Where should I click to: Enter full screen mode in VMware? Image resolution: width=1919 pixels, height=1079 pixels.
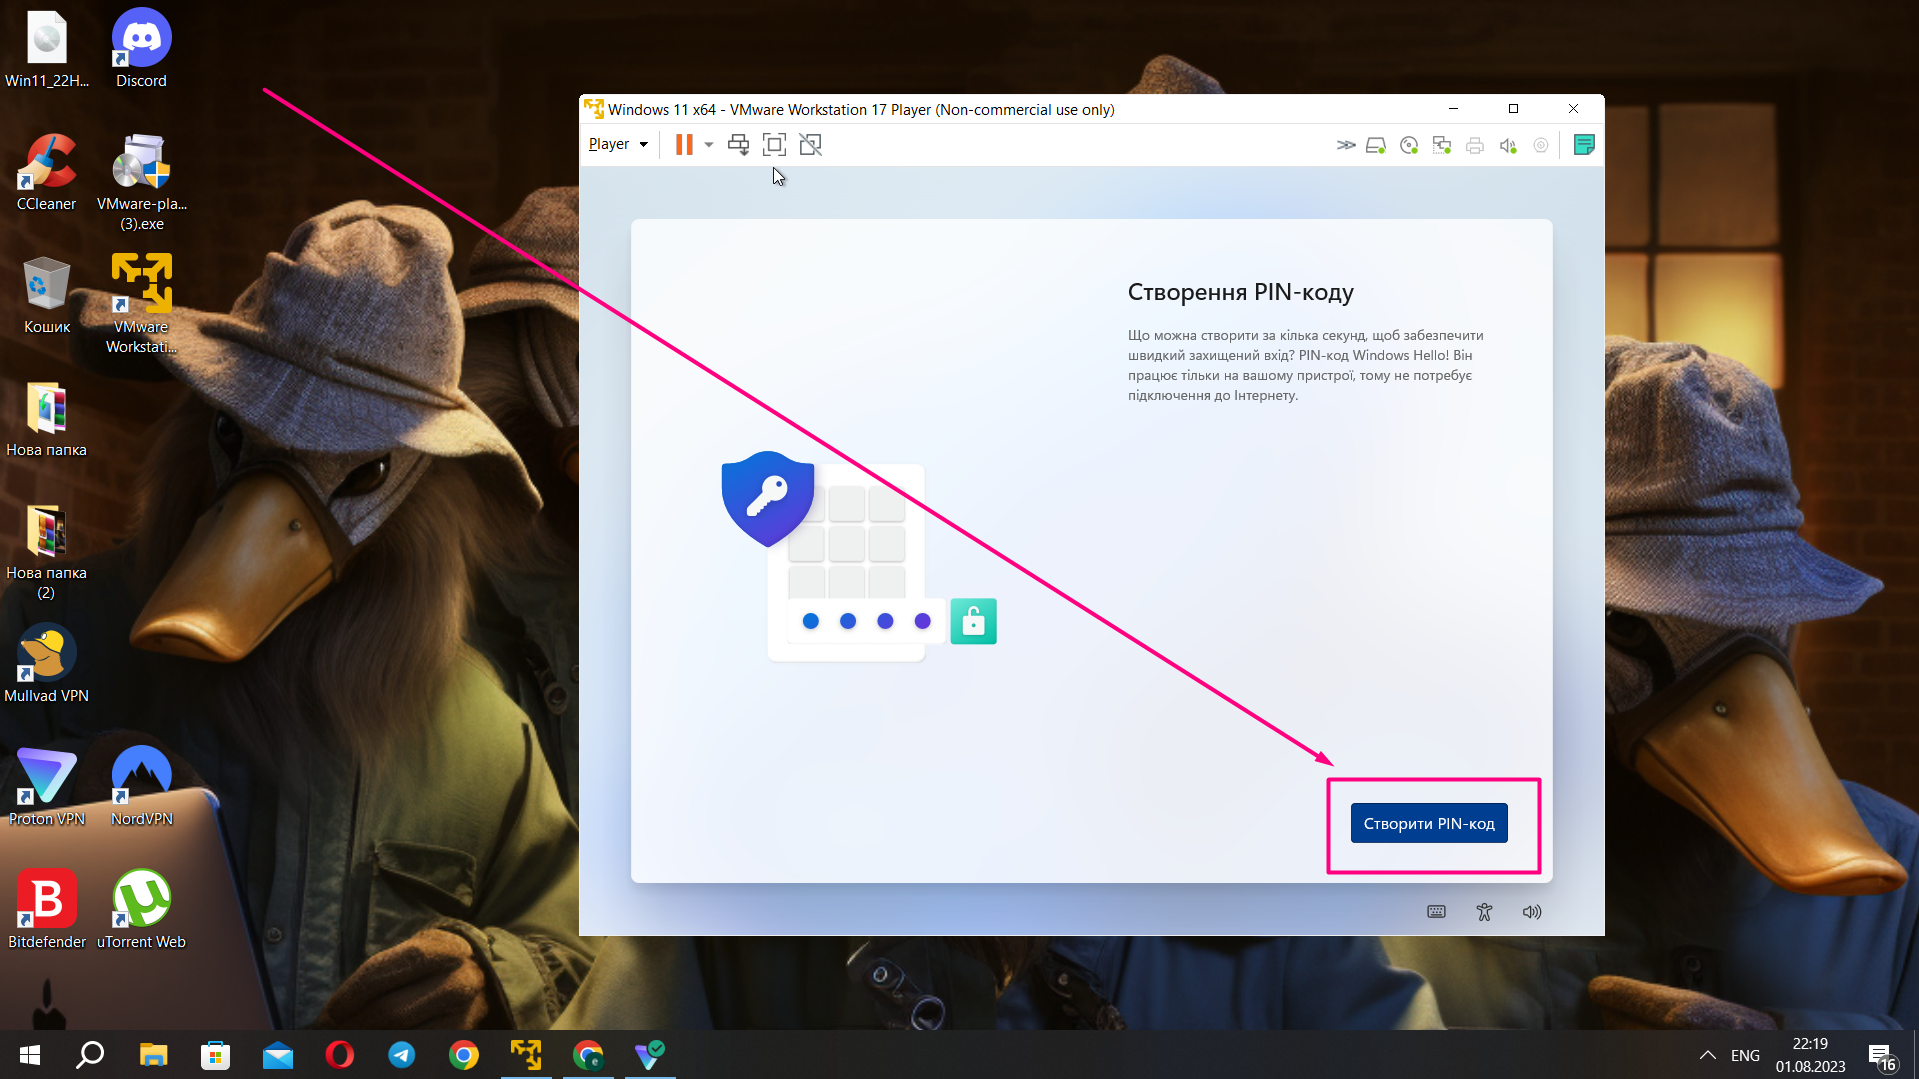(774, 144)
